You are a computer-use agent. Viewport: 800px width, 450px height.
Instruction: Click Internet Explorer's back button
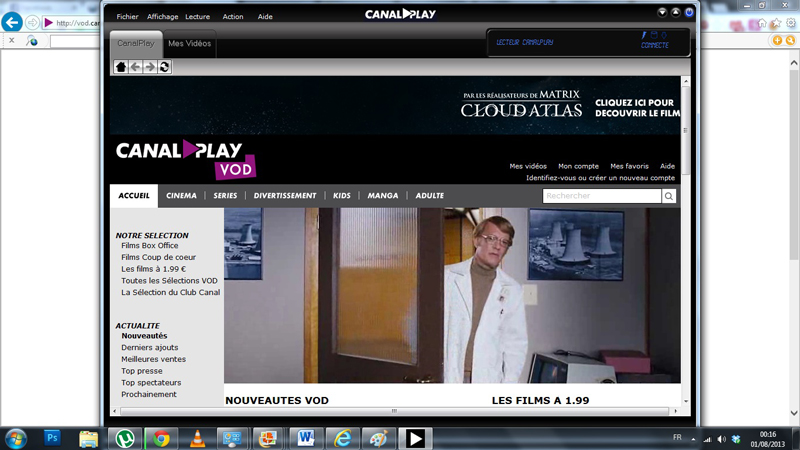click(x=12, y=22)
